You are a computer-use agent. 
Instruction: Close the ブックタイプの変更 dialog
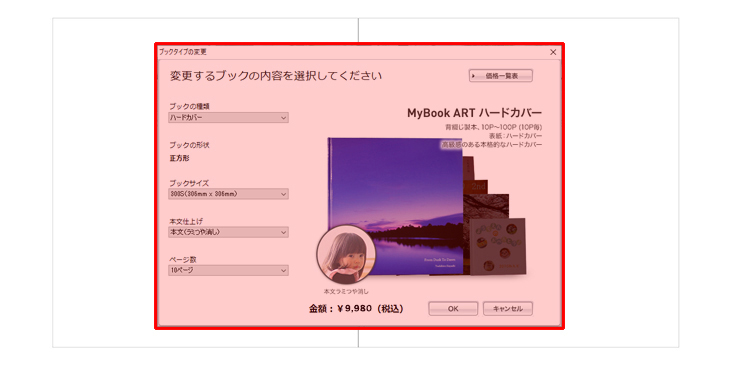tap(553, 52)
